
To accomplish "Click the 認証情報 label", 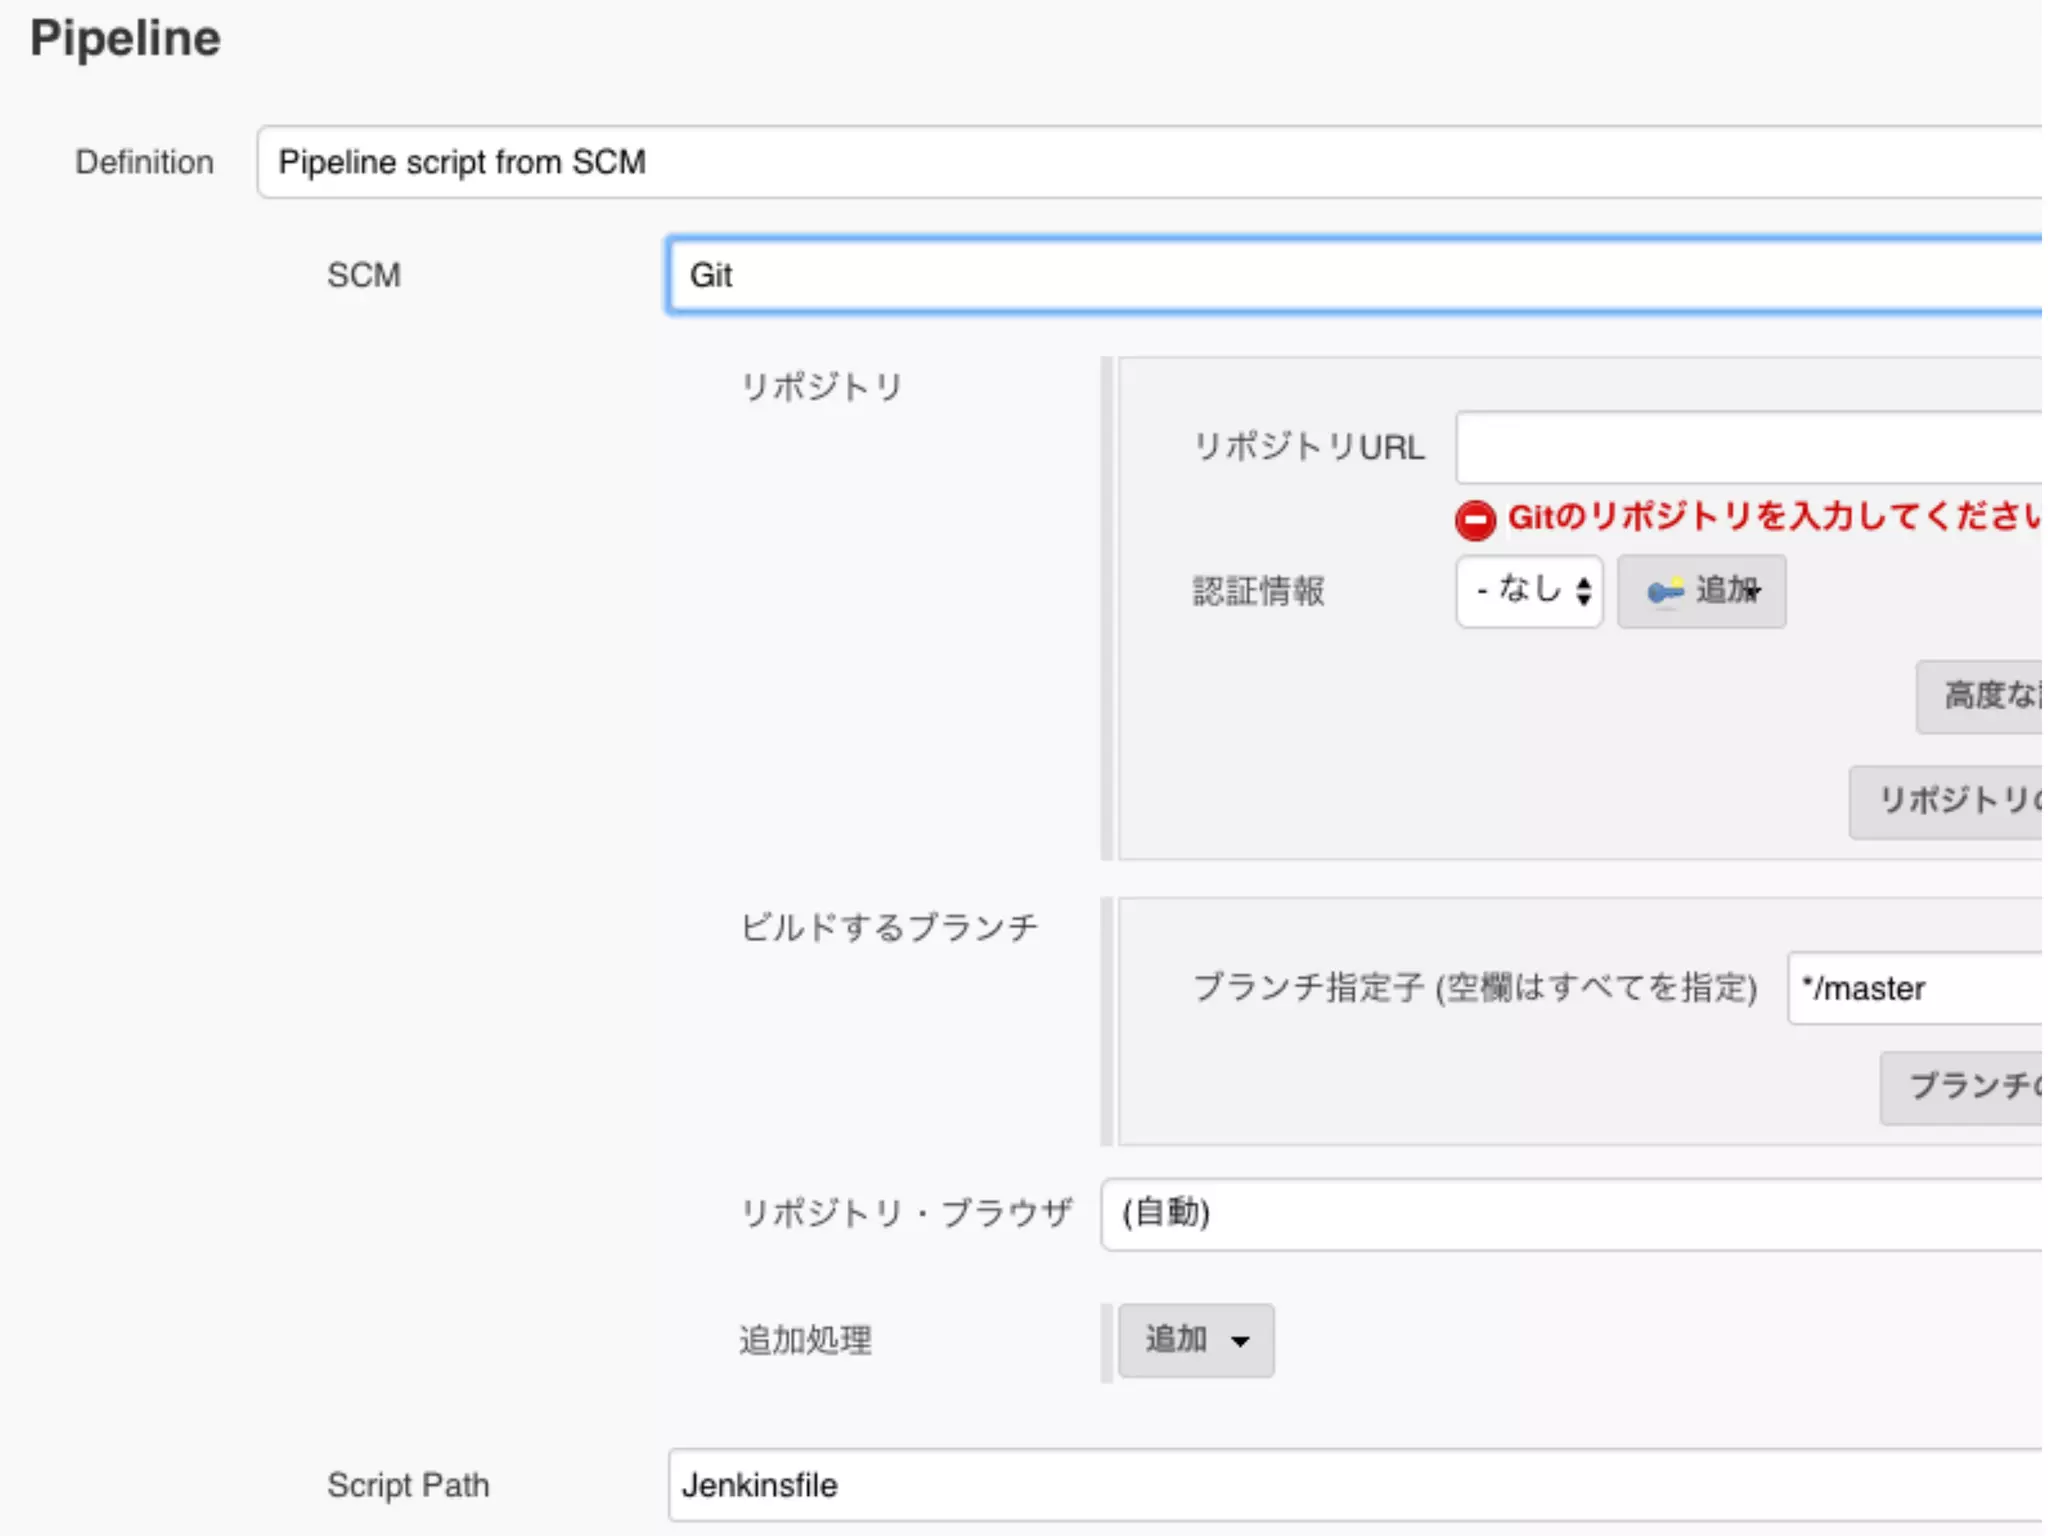I will [1258, 591].
